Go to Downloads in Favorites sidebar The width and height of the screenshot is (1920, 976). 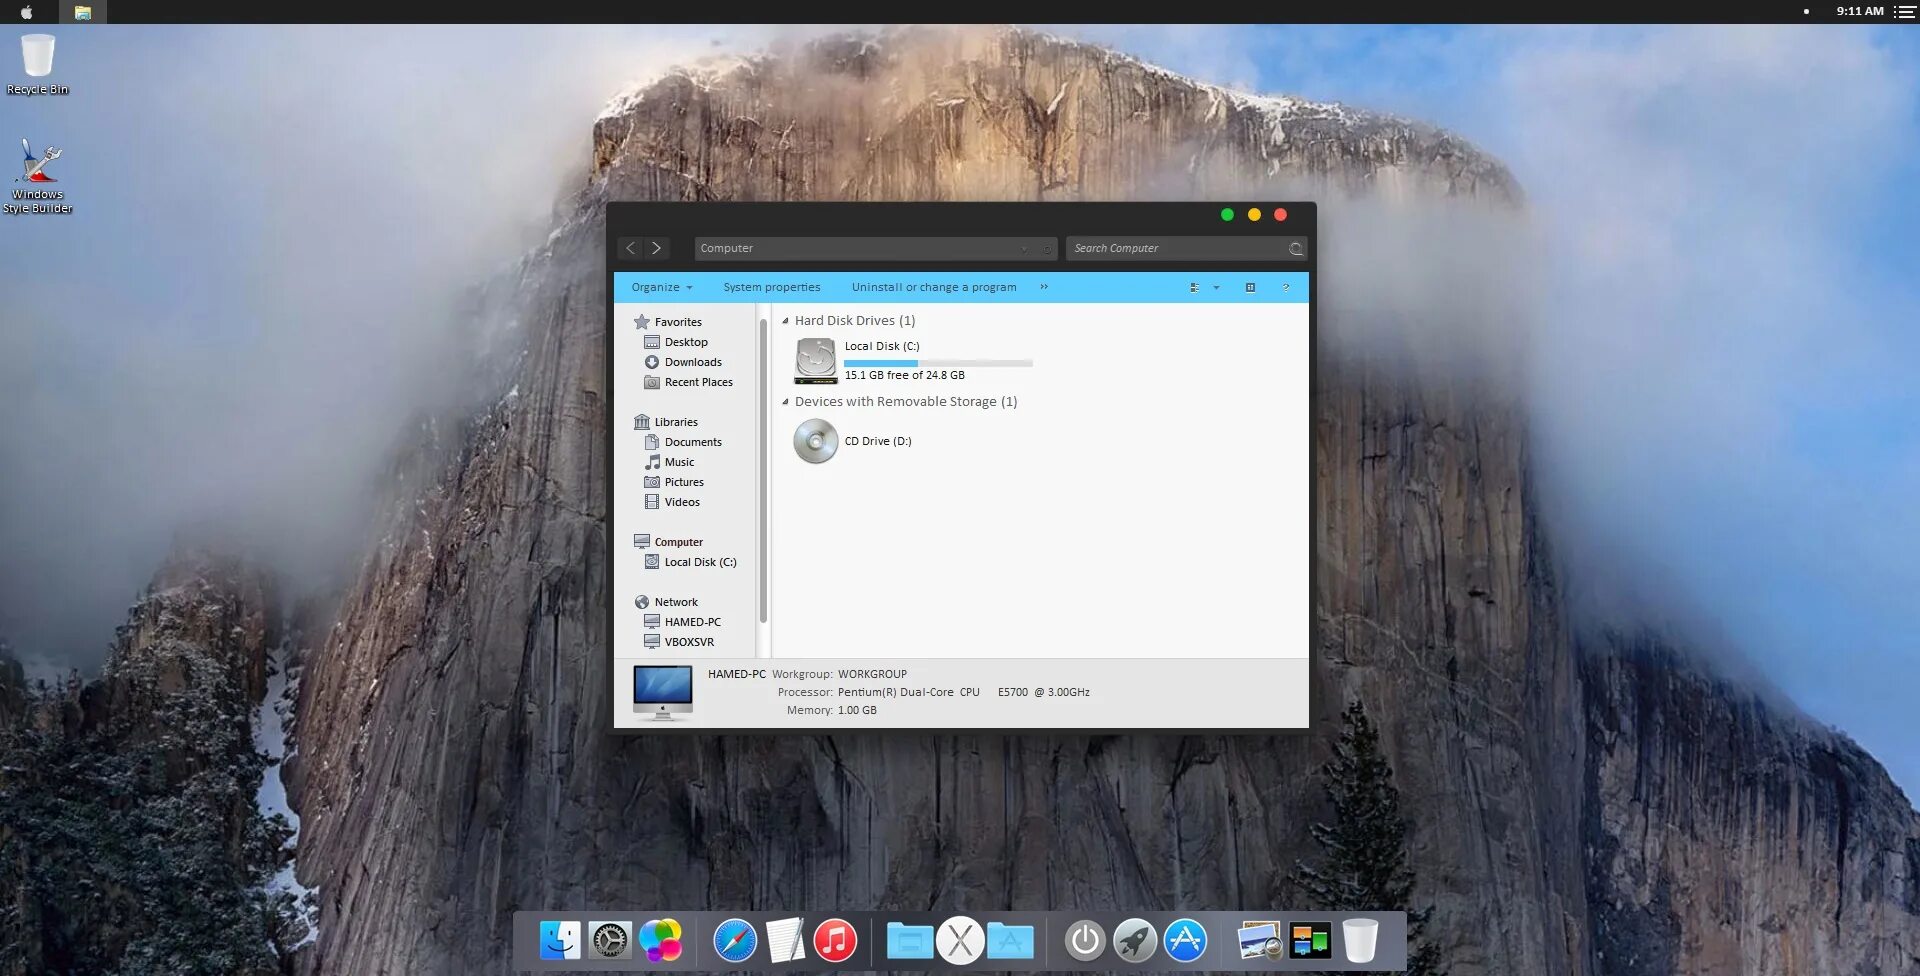click(693, 362)
